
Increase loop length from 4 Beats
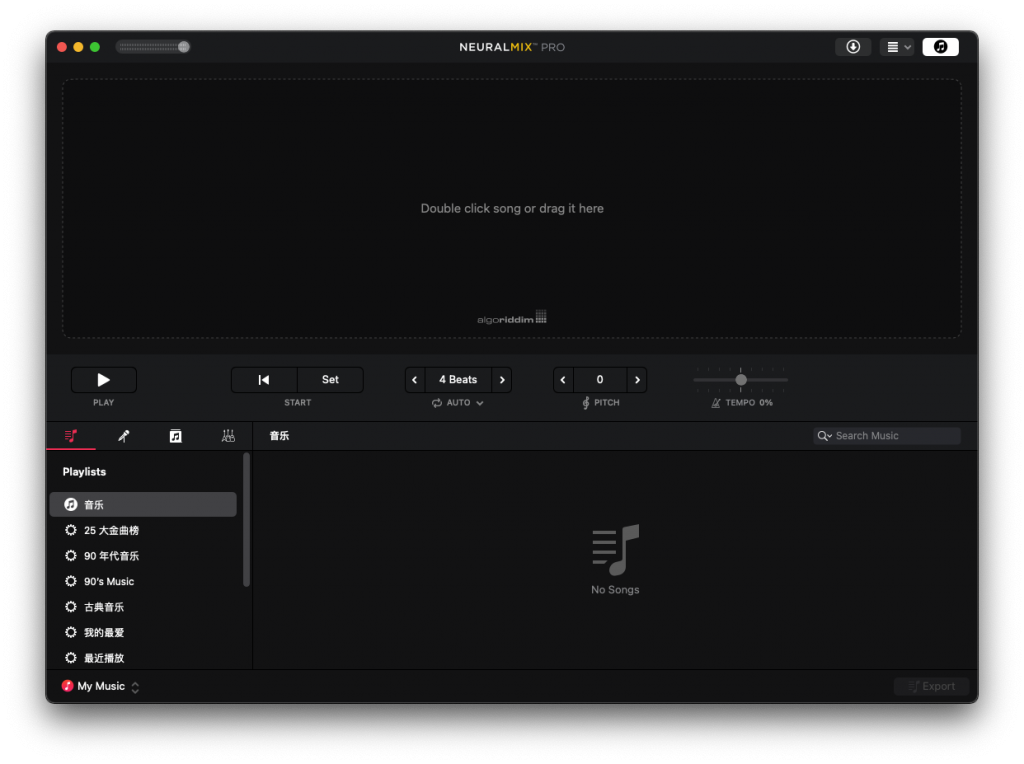pyautogui.click(x=502, y=379)
